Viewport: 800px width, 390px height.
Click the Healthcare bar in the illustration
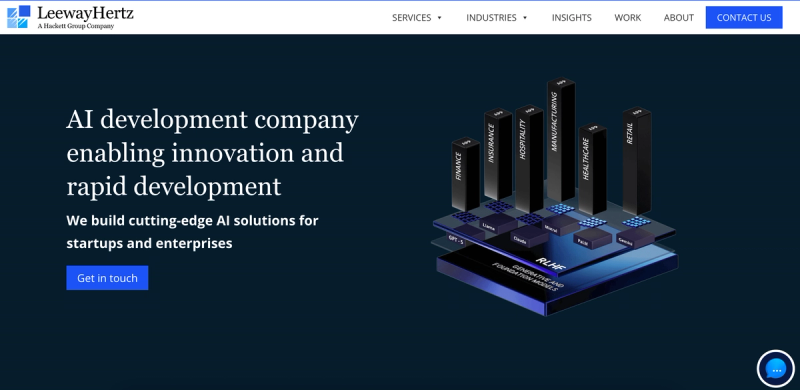[592, 169]
